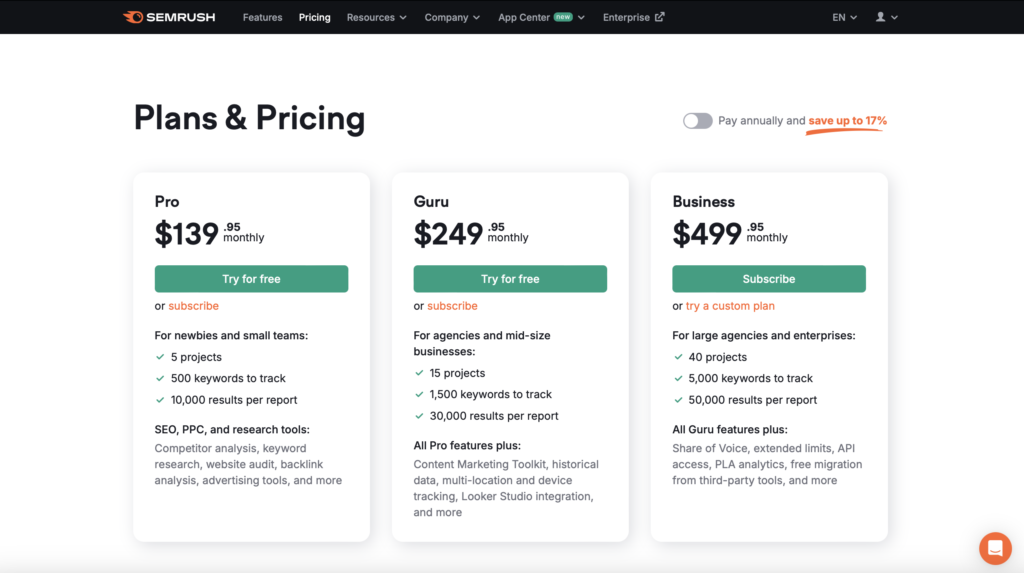The height and width of the screenshot is (573, 1024).
Task: Go to the Features menu item
Action: pos(262,17)
